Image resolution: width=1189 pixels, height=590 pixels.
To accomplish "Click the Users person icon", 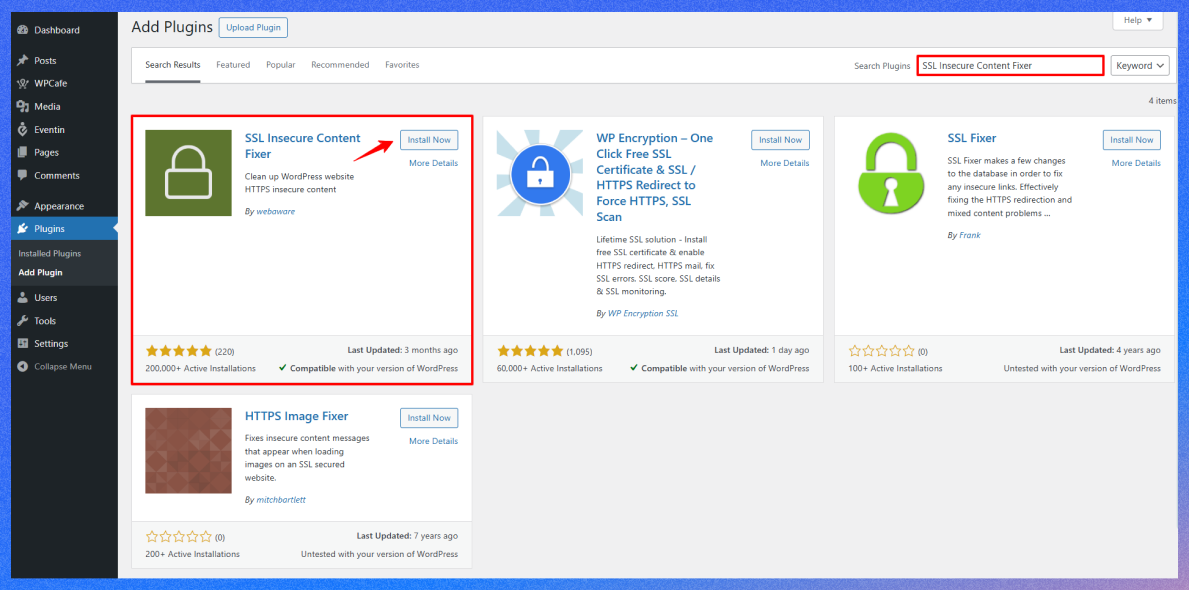I will (x=23, y=298).
